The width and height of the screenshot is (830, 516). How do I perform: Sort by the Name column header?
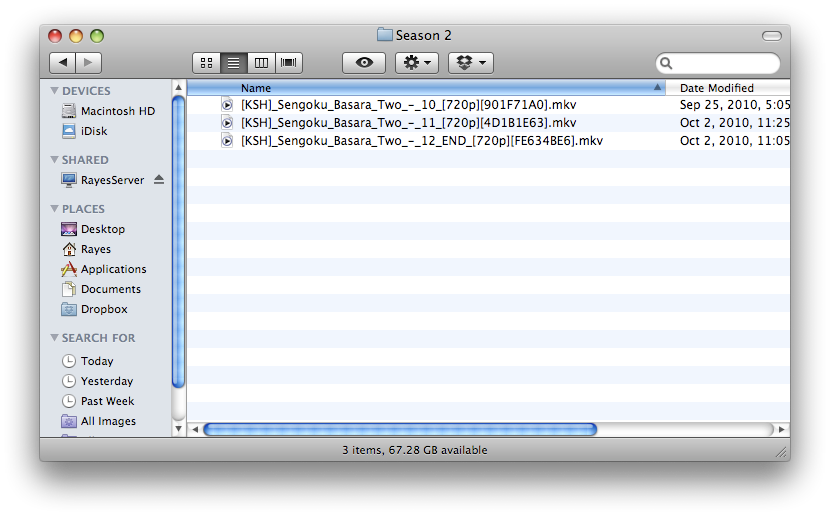coord(426,88)
